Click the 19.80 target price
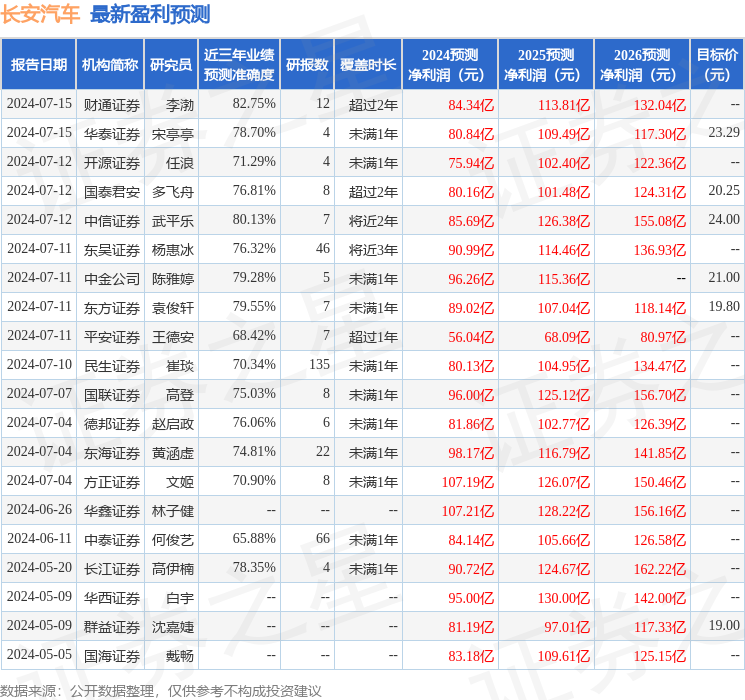 click(x=724, y=306)
